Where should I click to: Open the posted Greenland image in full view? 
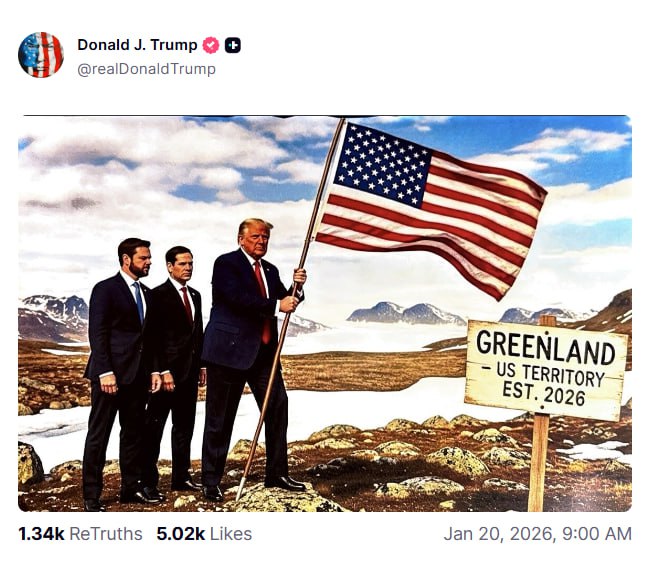(x=325, y=314)
